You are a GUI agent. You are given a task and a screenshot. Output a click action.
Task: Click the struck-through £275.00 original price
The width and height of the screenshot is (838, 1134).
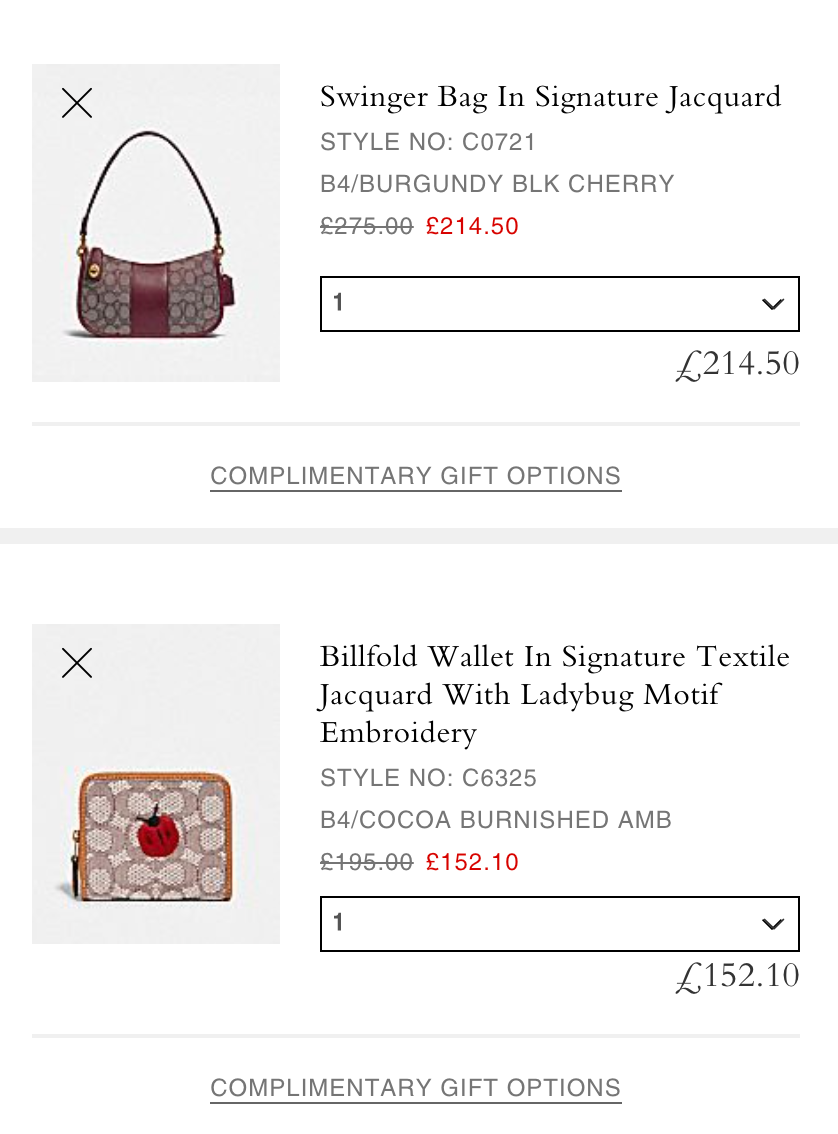click(367, 226)
